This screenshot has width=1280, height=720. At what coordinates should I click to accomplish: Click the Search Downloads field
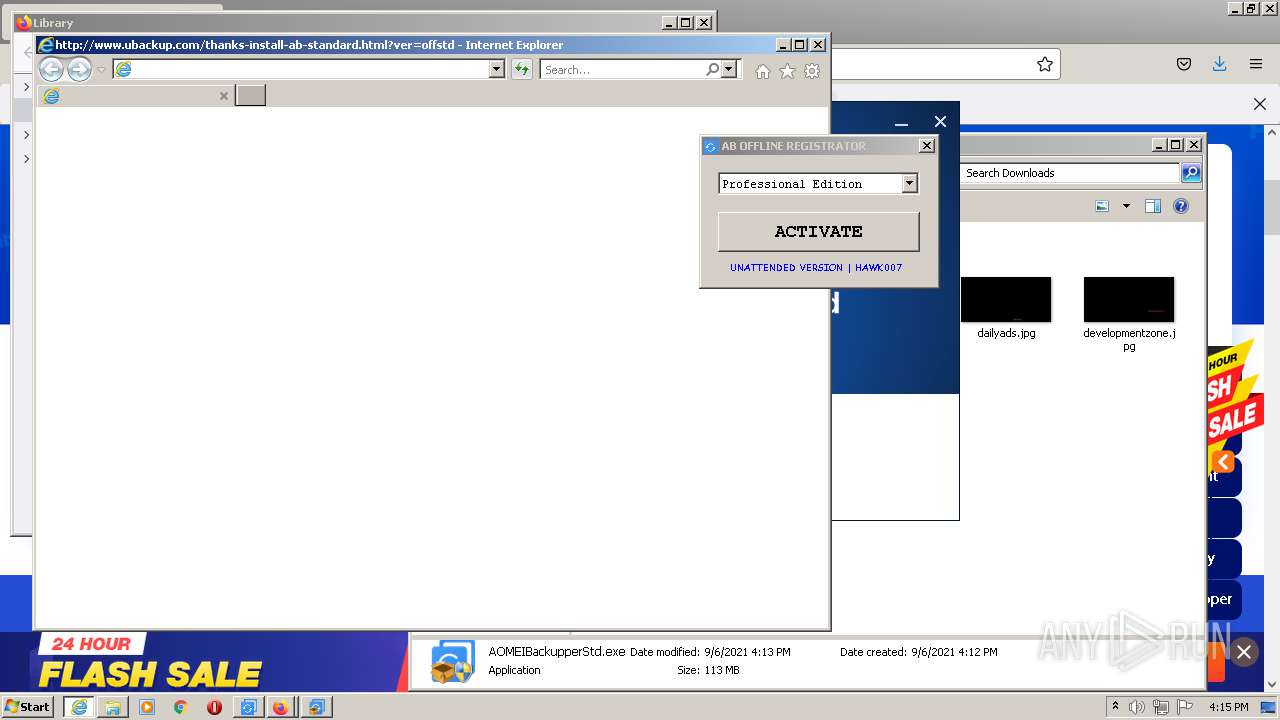1070,173
